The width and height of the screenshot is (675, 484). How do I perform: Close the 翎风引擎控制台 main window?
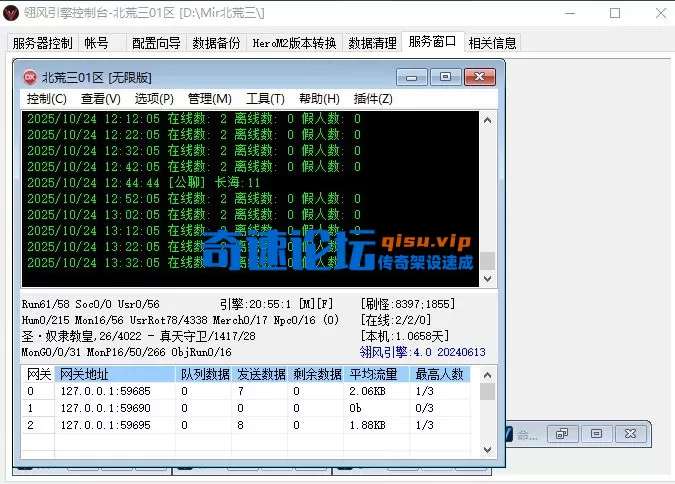(661, 13)
